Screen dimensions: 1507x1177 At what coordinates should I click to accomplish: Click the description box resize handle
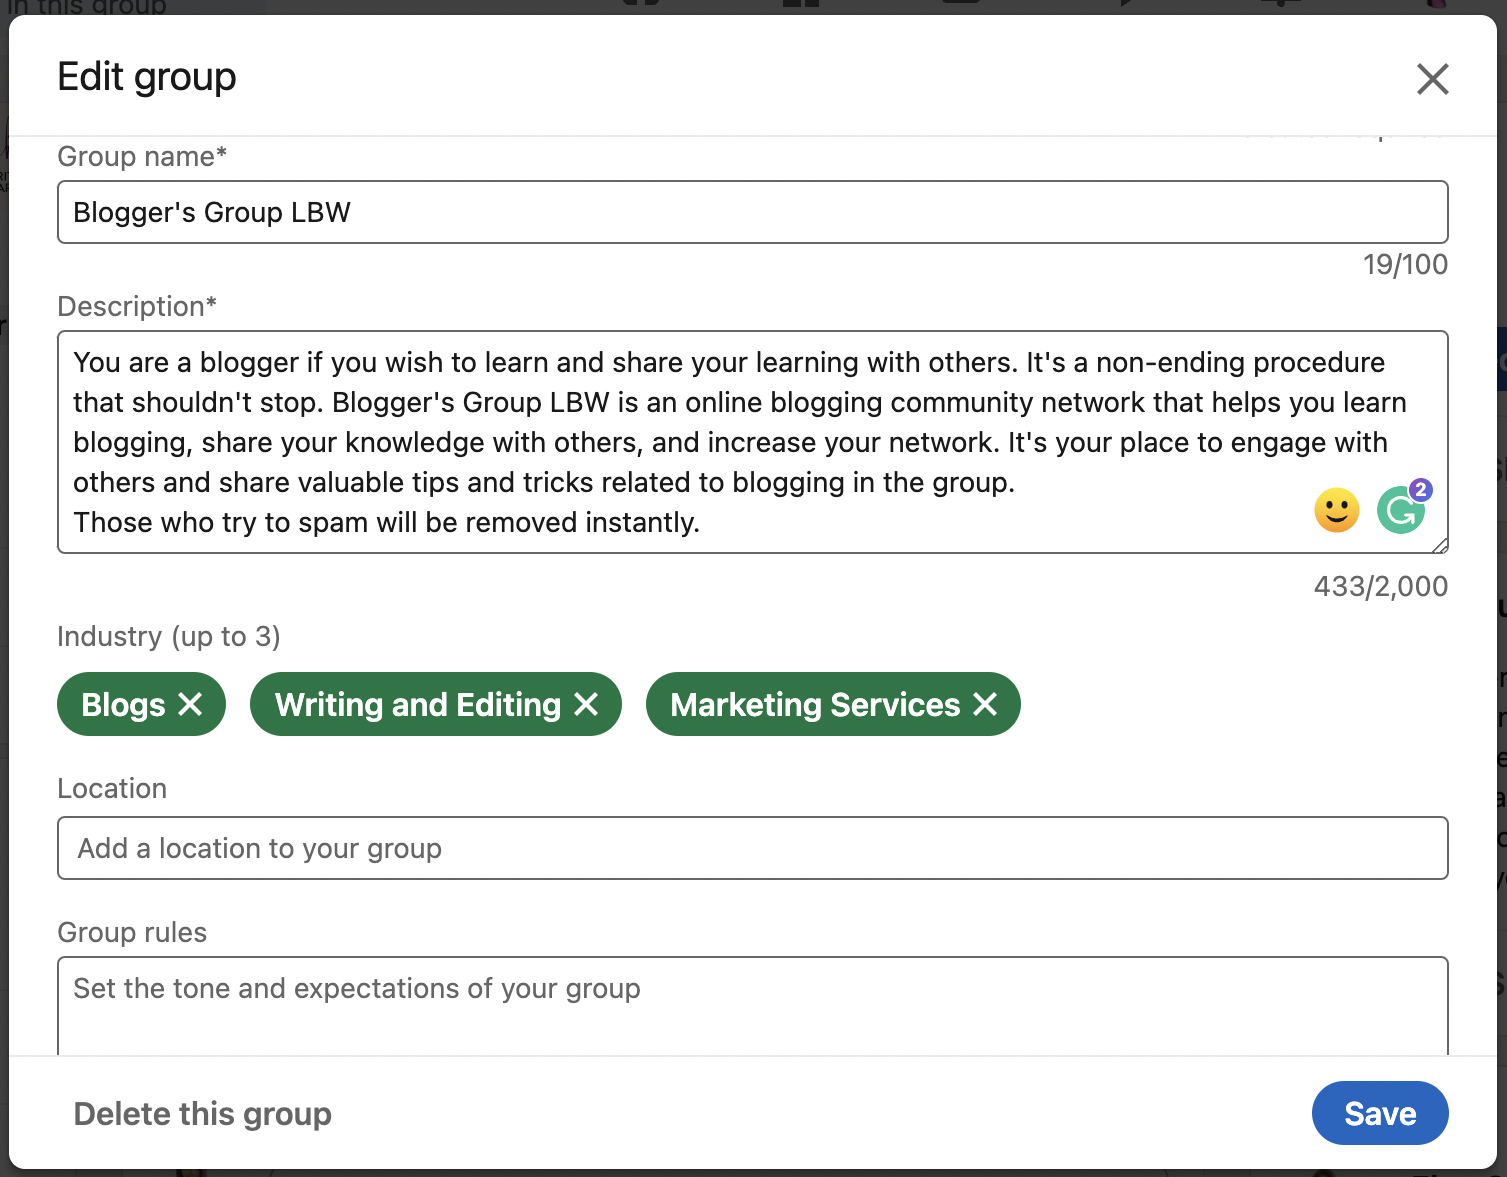point(1440,546)
